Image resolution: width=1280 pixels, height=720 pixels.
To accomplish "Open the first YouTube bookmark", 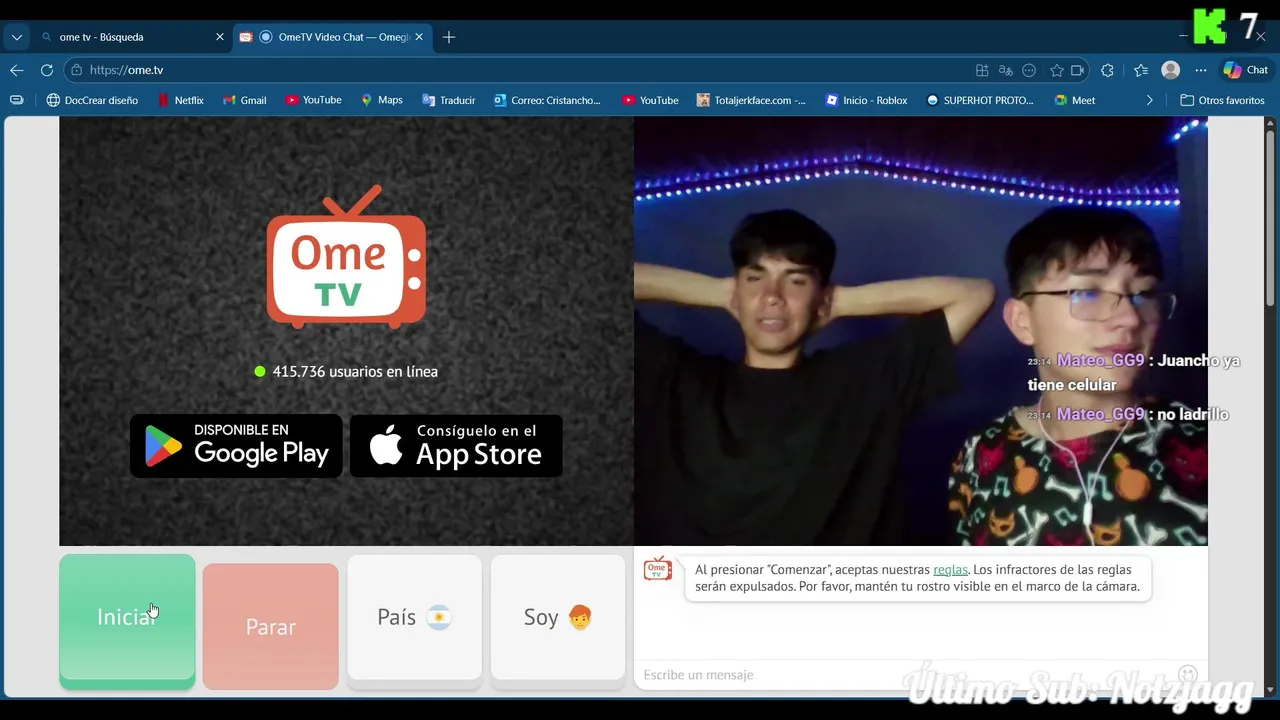I will pos(313,100).
